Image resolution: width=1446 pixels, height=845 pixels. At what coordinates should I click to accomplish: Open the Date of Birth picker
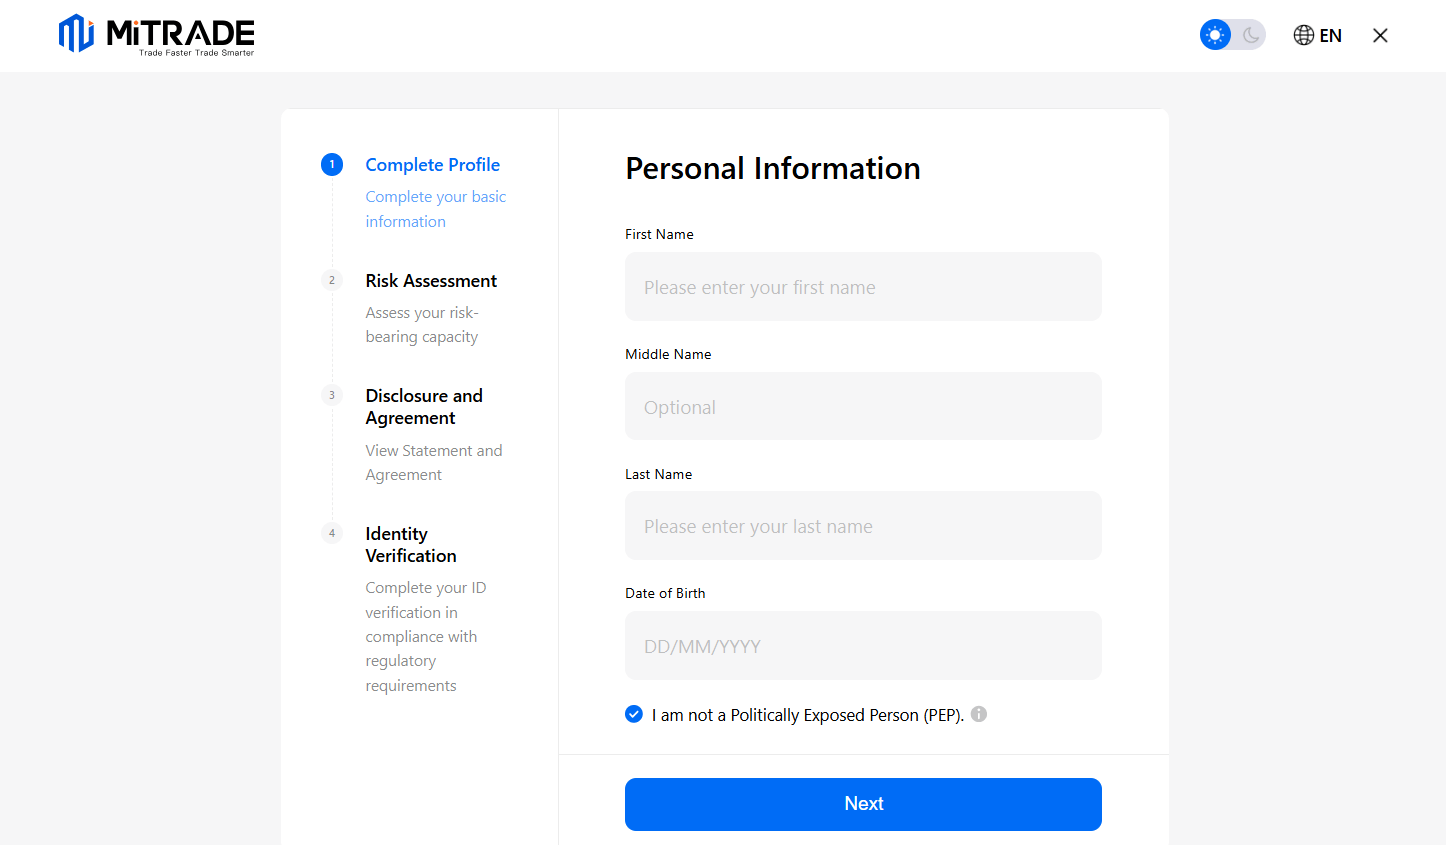tap(862, 645)
